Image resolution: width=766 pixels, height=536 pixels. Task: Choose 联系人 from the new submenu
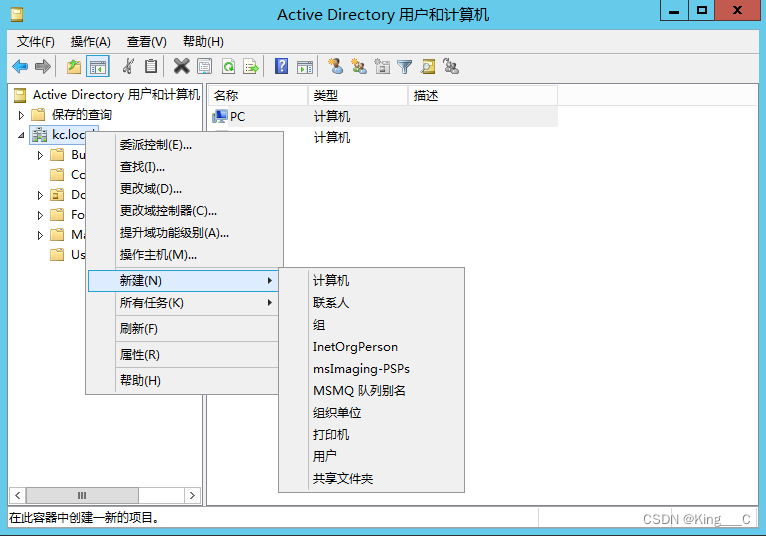371,302
